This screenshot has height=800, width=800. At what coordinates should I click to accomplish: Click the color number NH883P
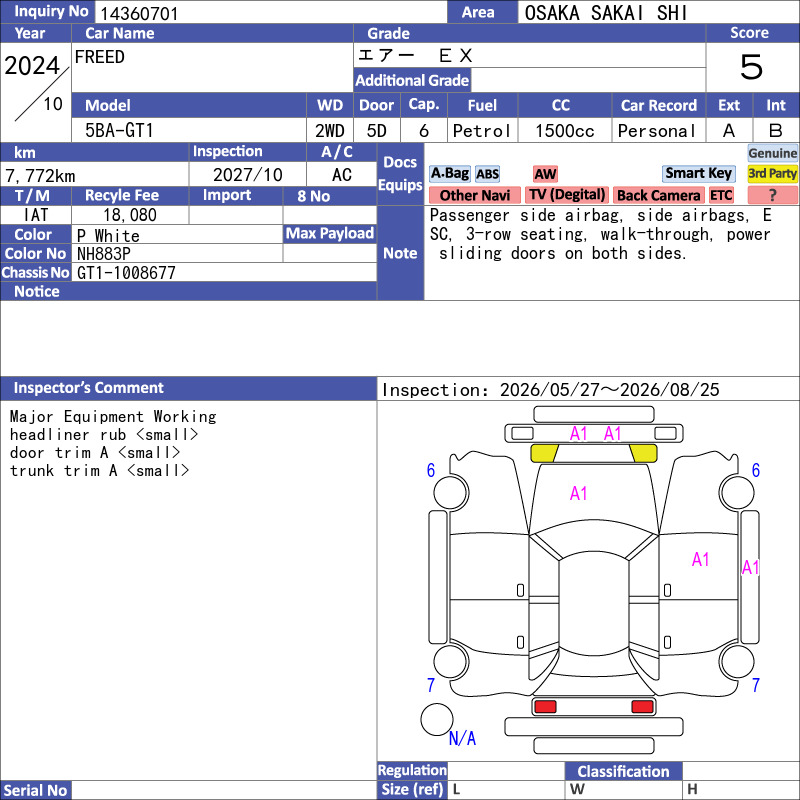(104, 254)
